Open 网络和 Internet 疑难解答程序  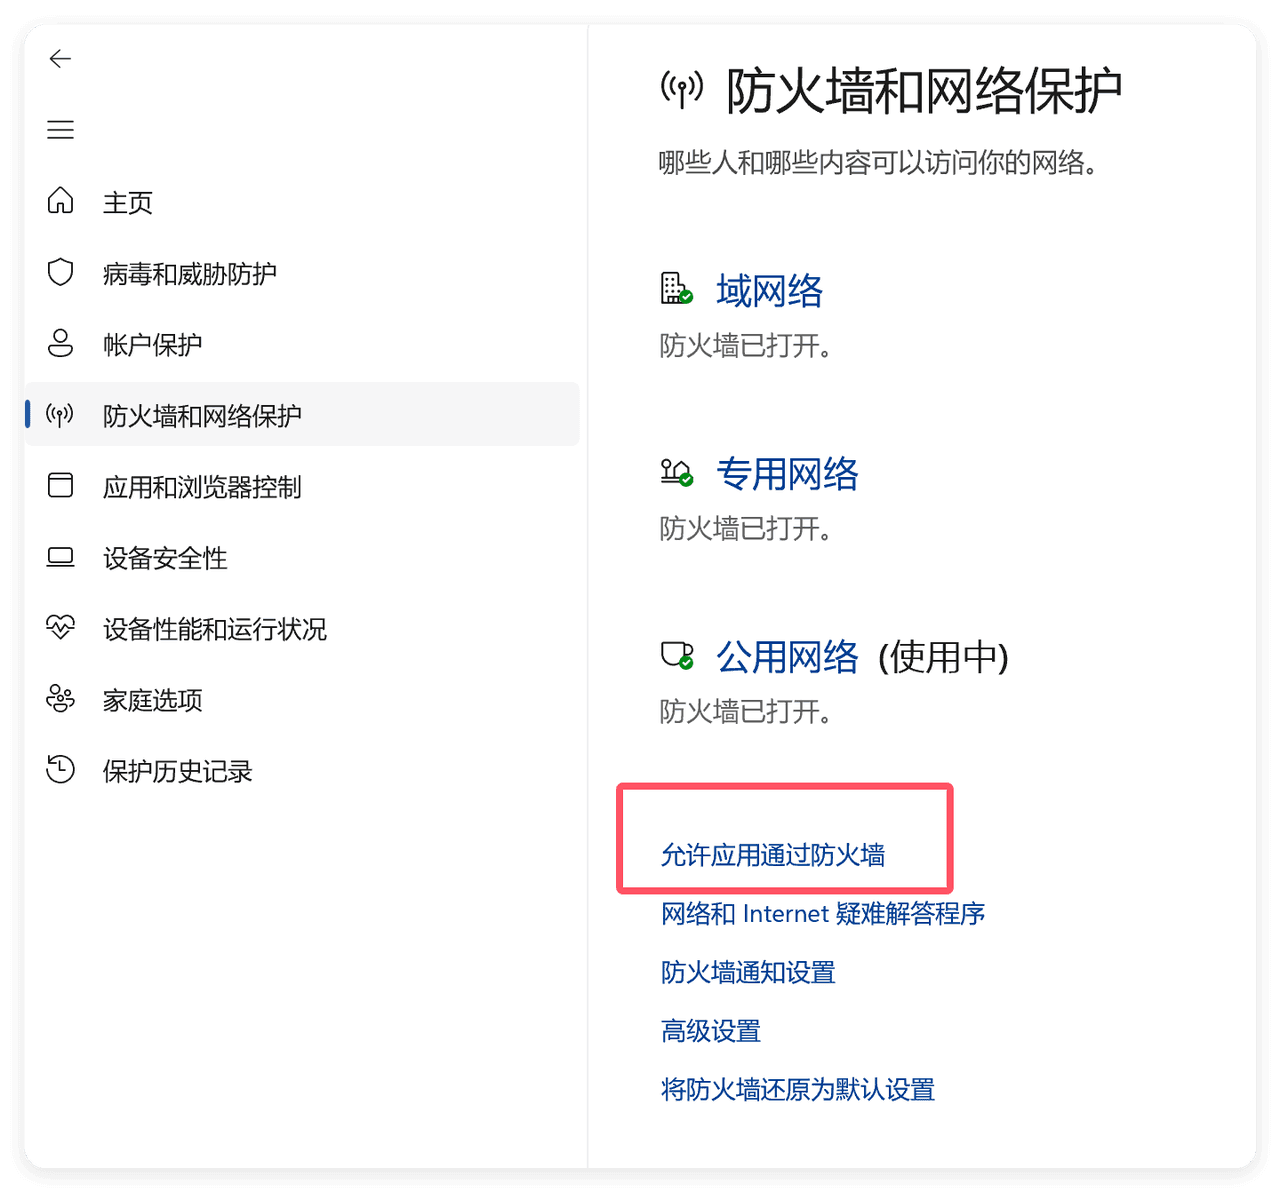822,913
